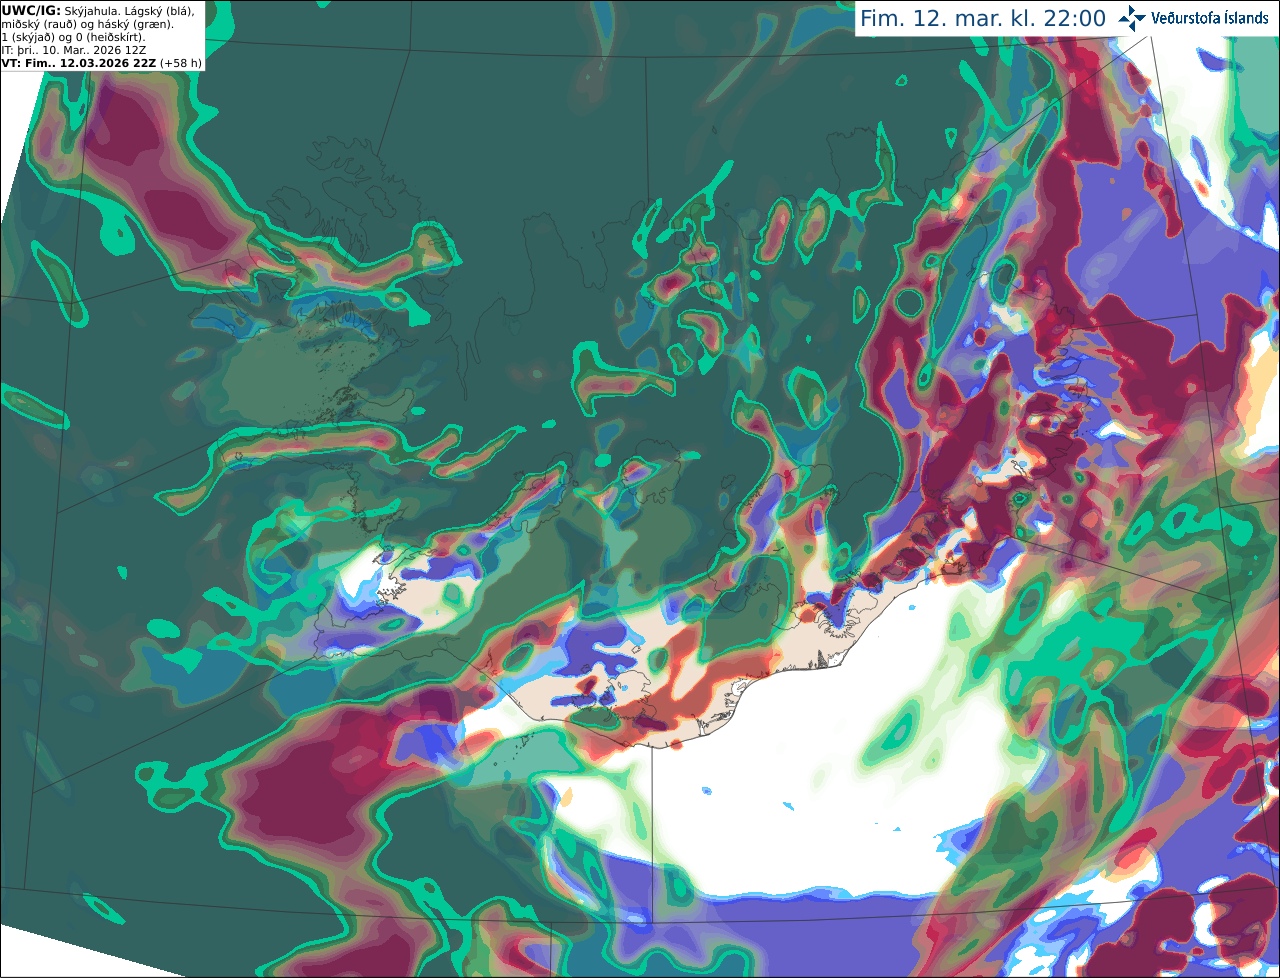Click the '(+58 h)' forecast offset text
This screenshot has height=978, width=1280.
tap(181, 62)
